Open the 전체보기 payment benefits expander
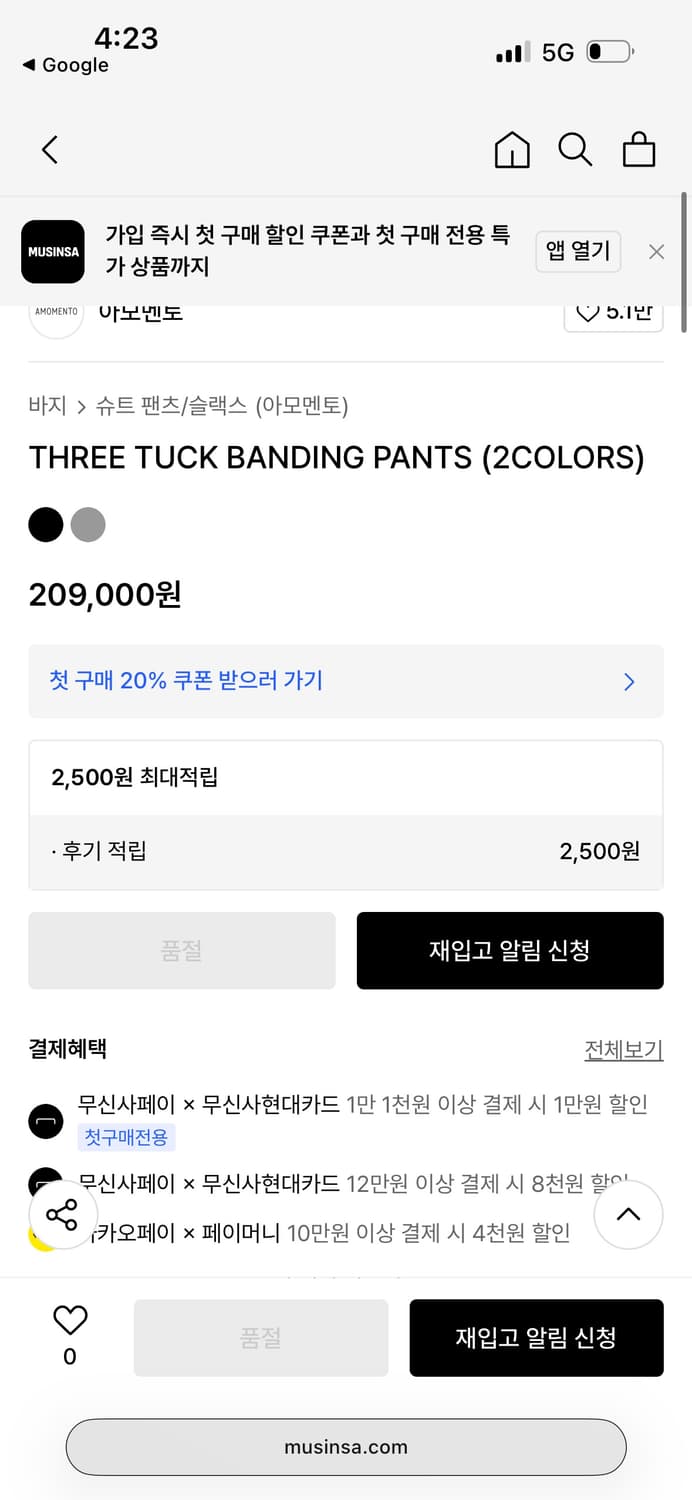Screen dimensions: 692x1500 624,1048
